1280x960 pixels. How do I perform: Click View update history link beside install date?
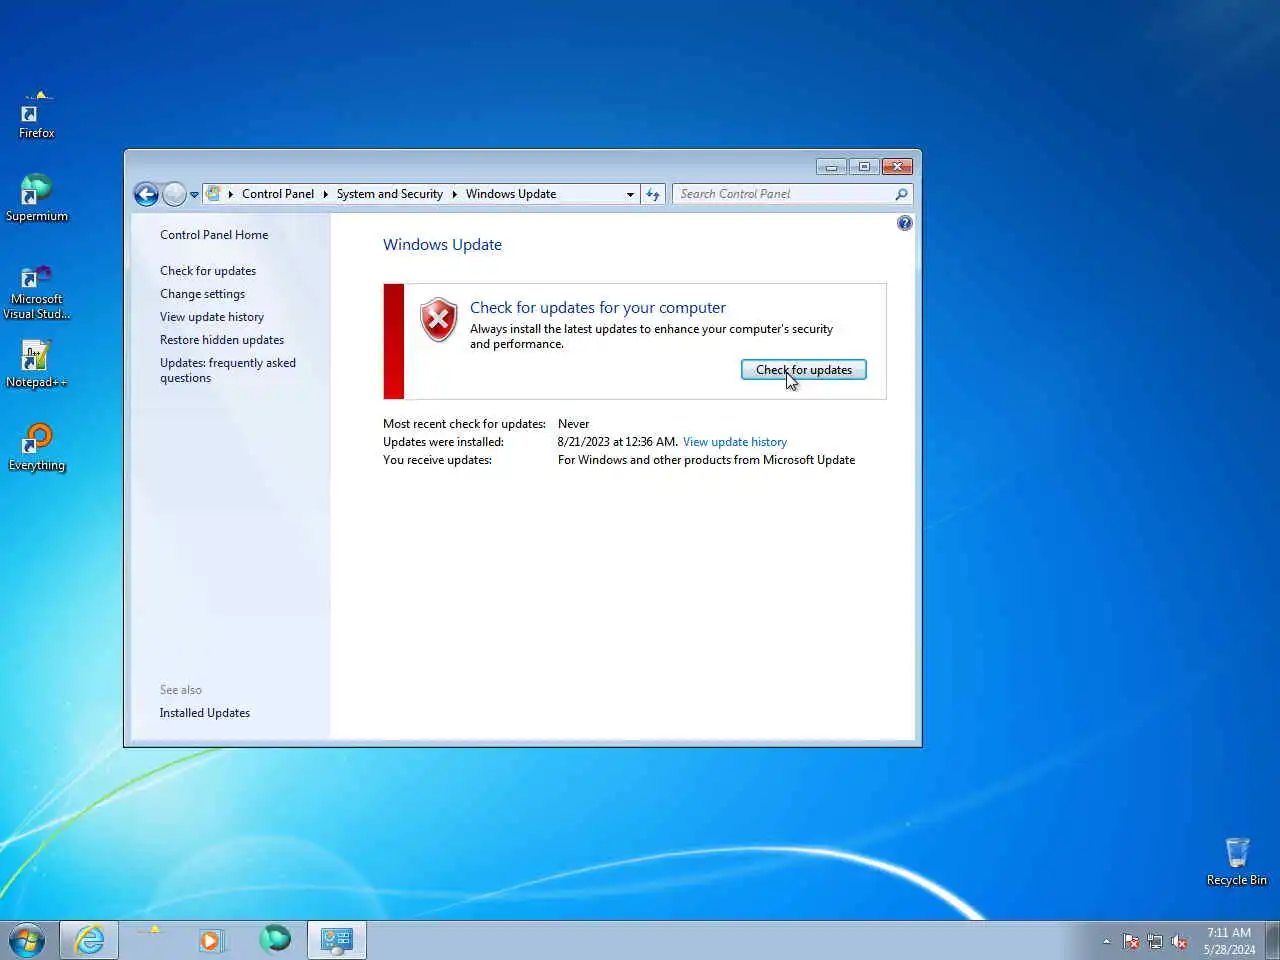point(735,442)
